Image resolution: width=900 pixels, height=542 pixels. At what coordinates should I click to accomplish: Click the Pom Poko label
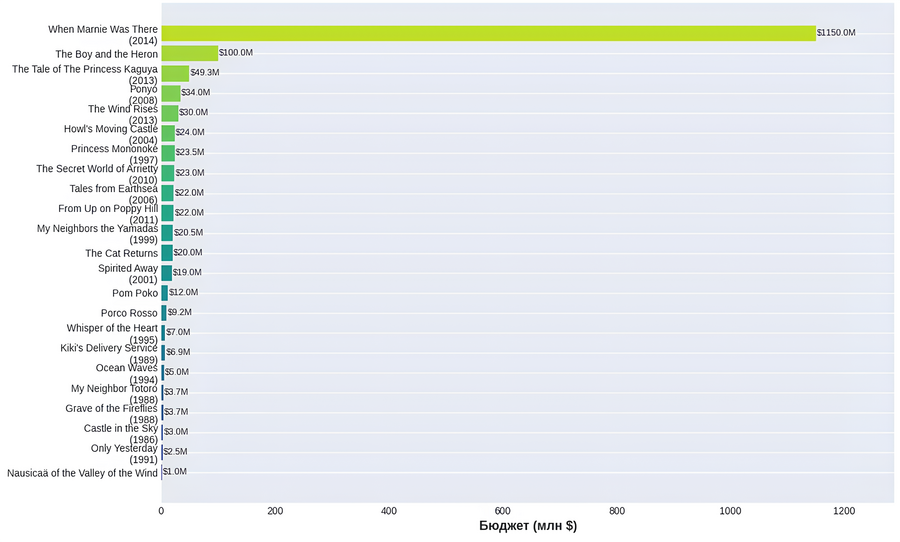point(135,293)
